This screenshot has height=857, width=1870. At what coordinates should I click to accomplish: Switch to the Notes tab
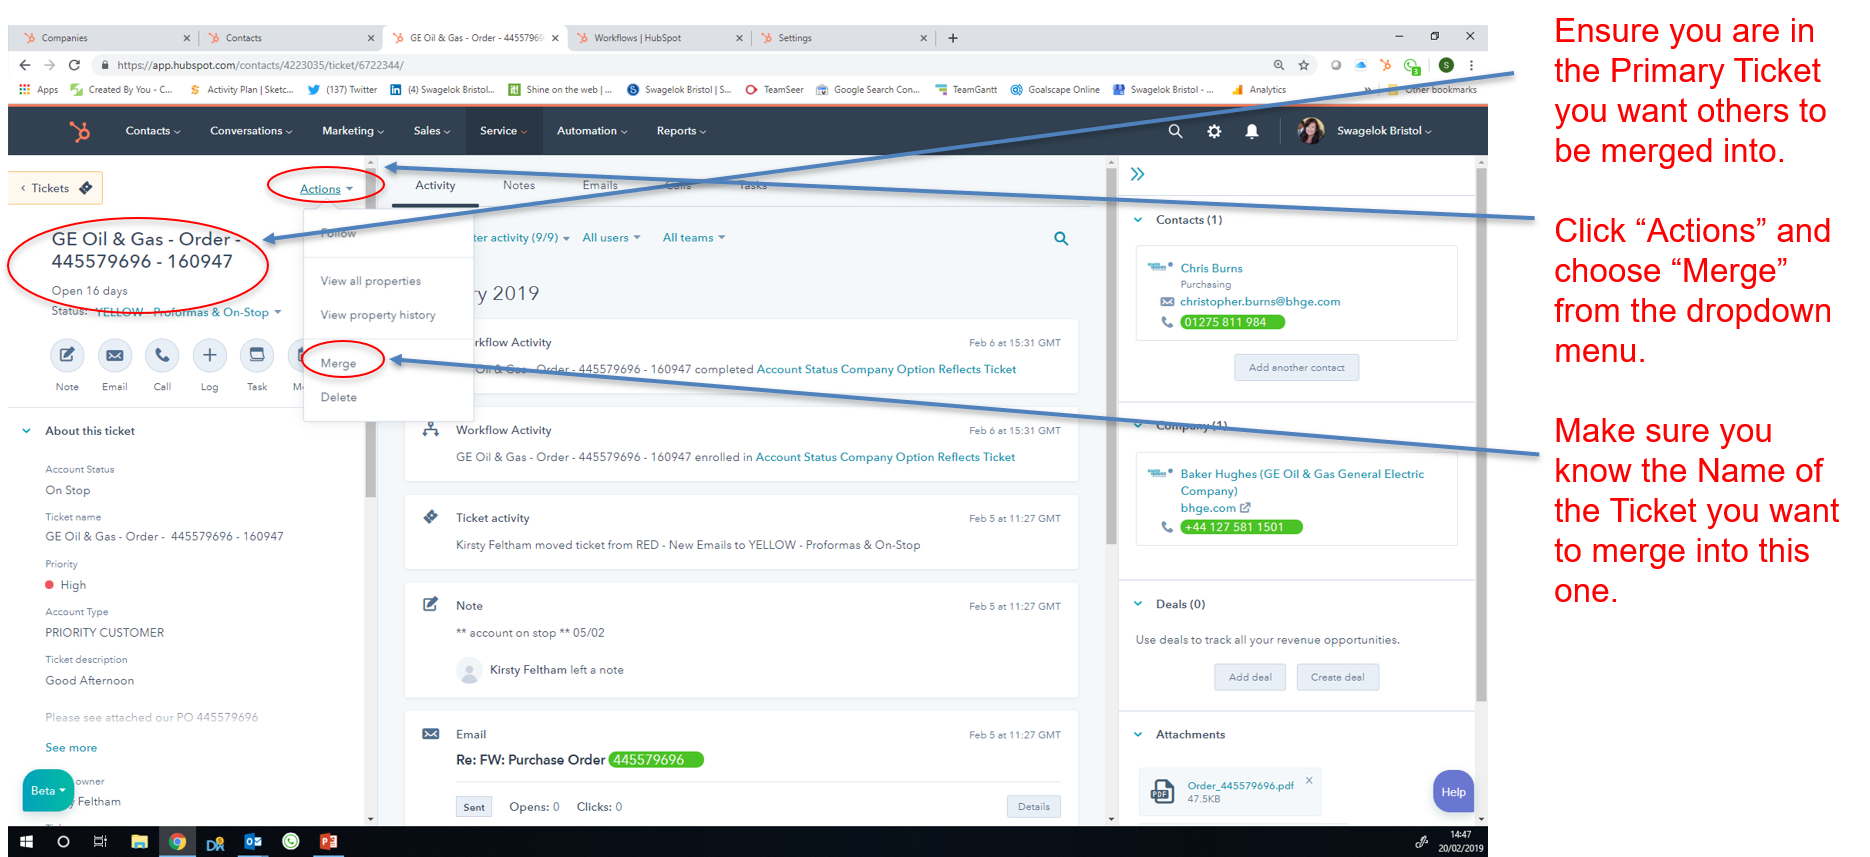click(x=519, y=185)
